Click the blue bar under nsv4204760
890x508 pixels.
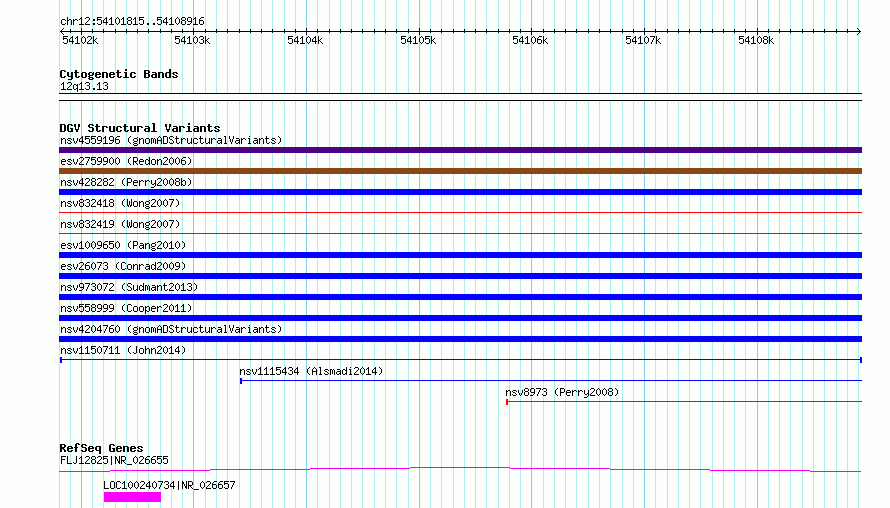(x=460, y=339)
